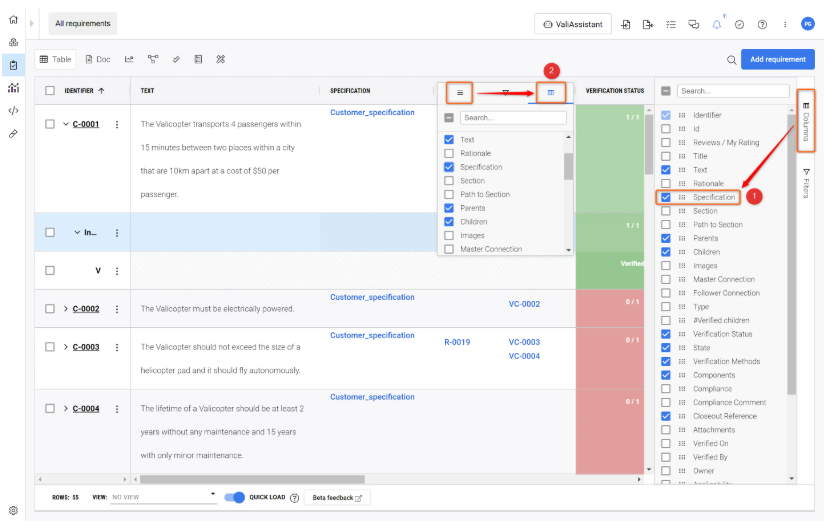Click the import icon in top bar
827x526 pixels.
[626, 24]
